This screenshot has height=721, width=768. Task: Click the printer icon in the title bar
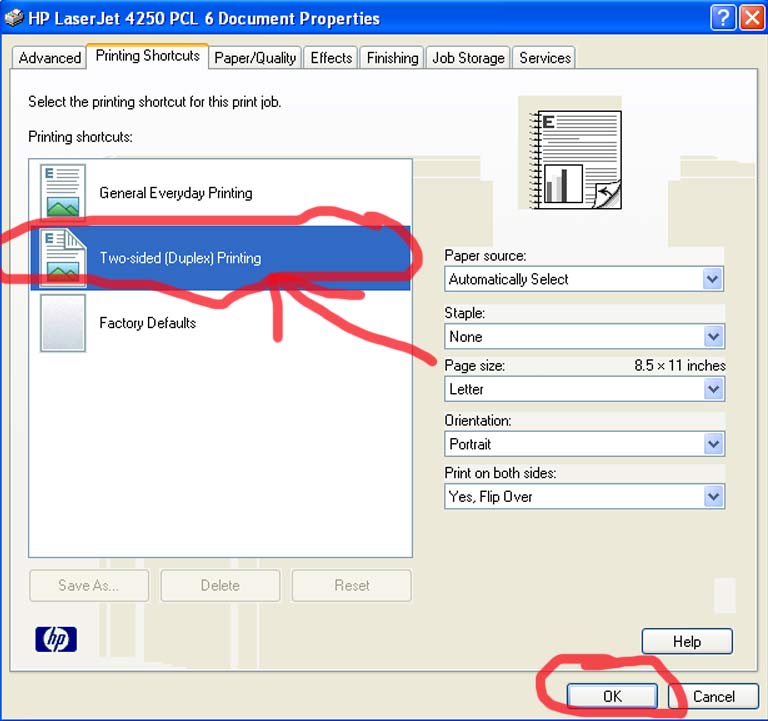click(x=14, y=18)
